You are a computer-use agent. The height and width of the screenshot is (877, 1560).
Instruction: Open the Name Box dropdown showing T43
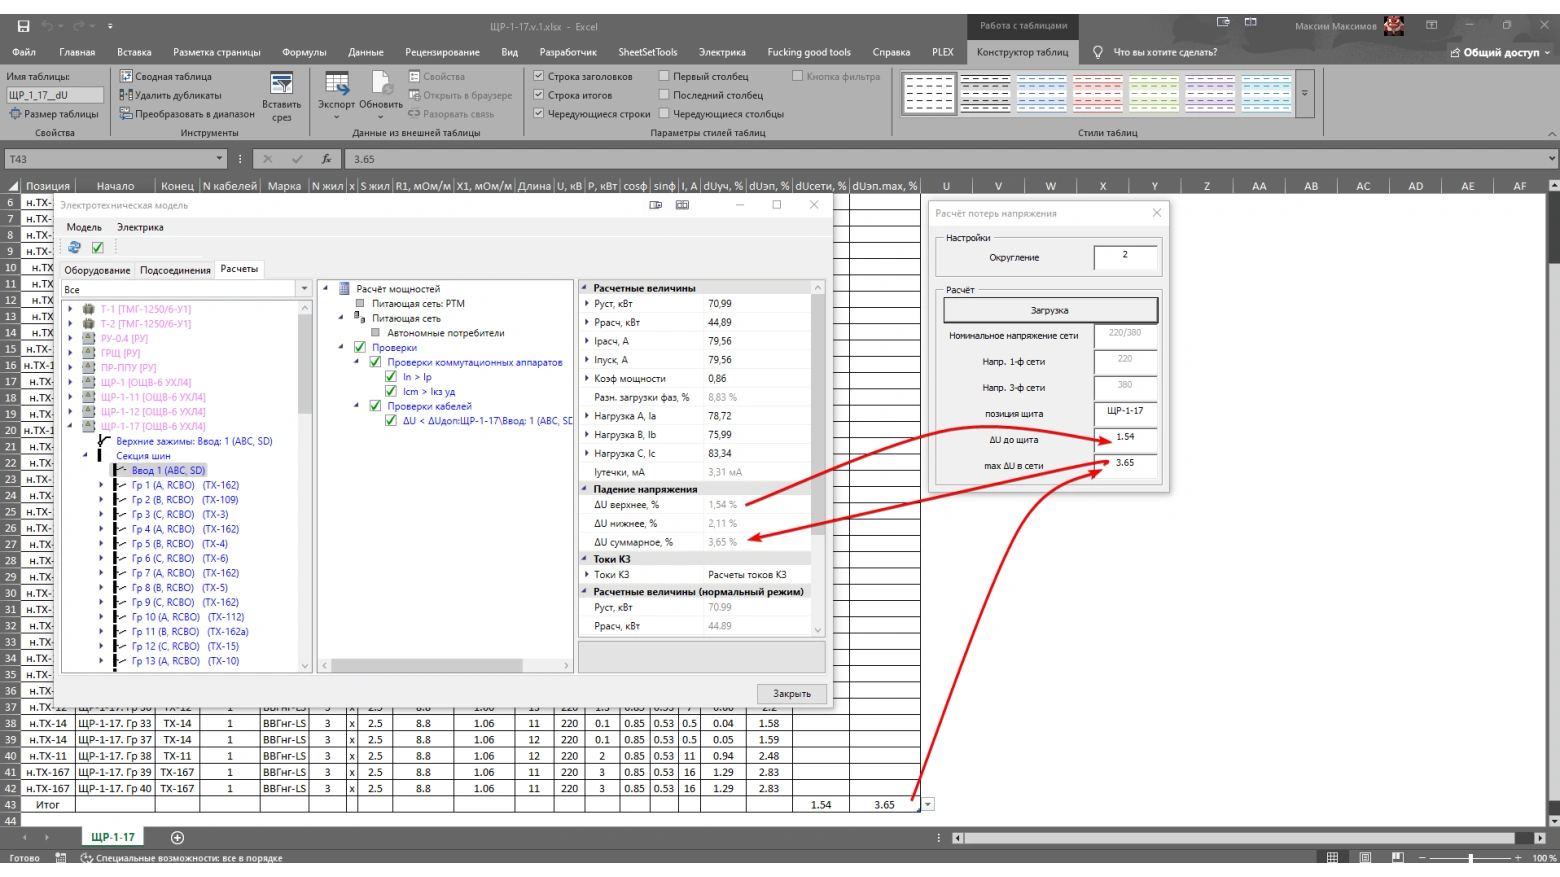pos(220,159)
